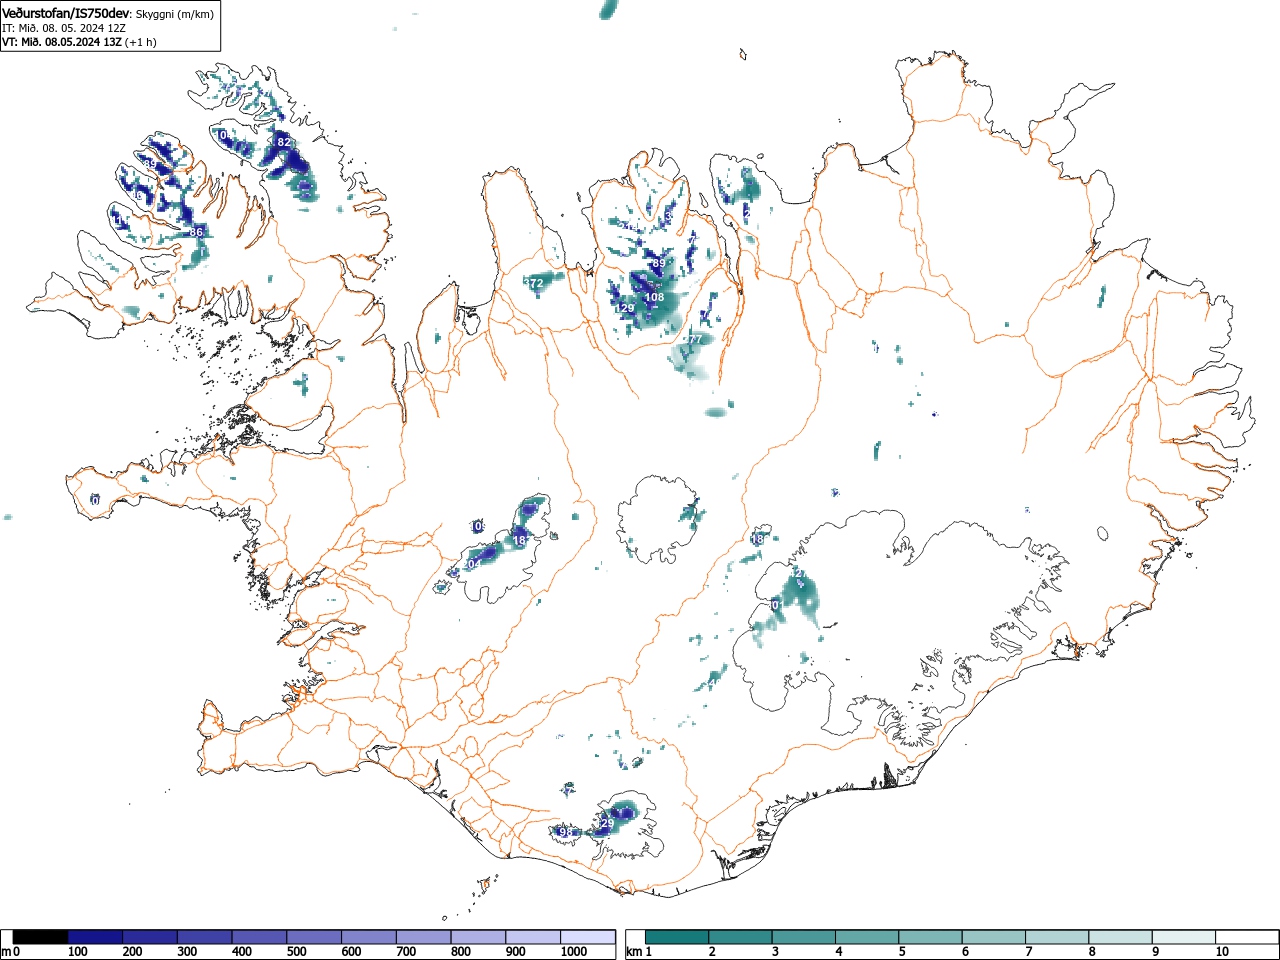Click the 98 visibility value near the south coast
Screen dimensions: 1280x960
coord(565,832)
